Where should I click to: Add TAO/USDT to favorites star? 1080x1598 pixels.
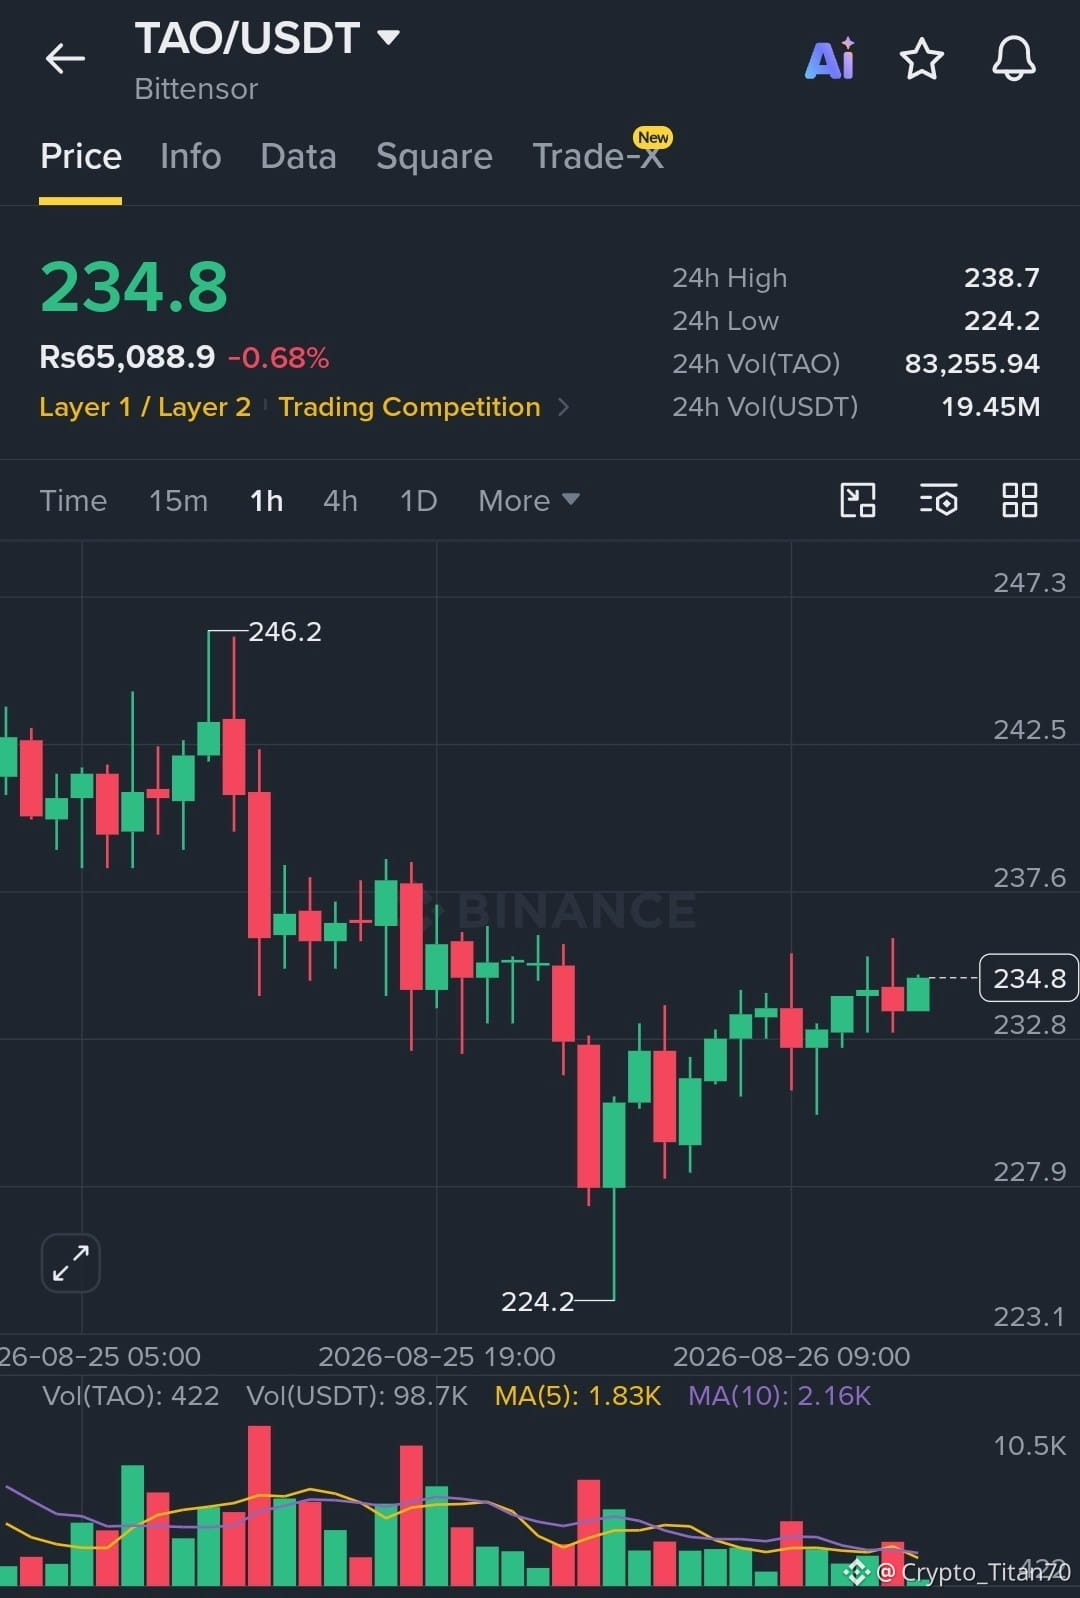(921, 59)
